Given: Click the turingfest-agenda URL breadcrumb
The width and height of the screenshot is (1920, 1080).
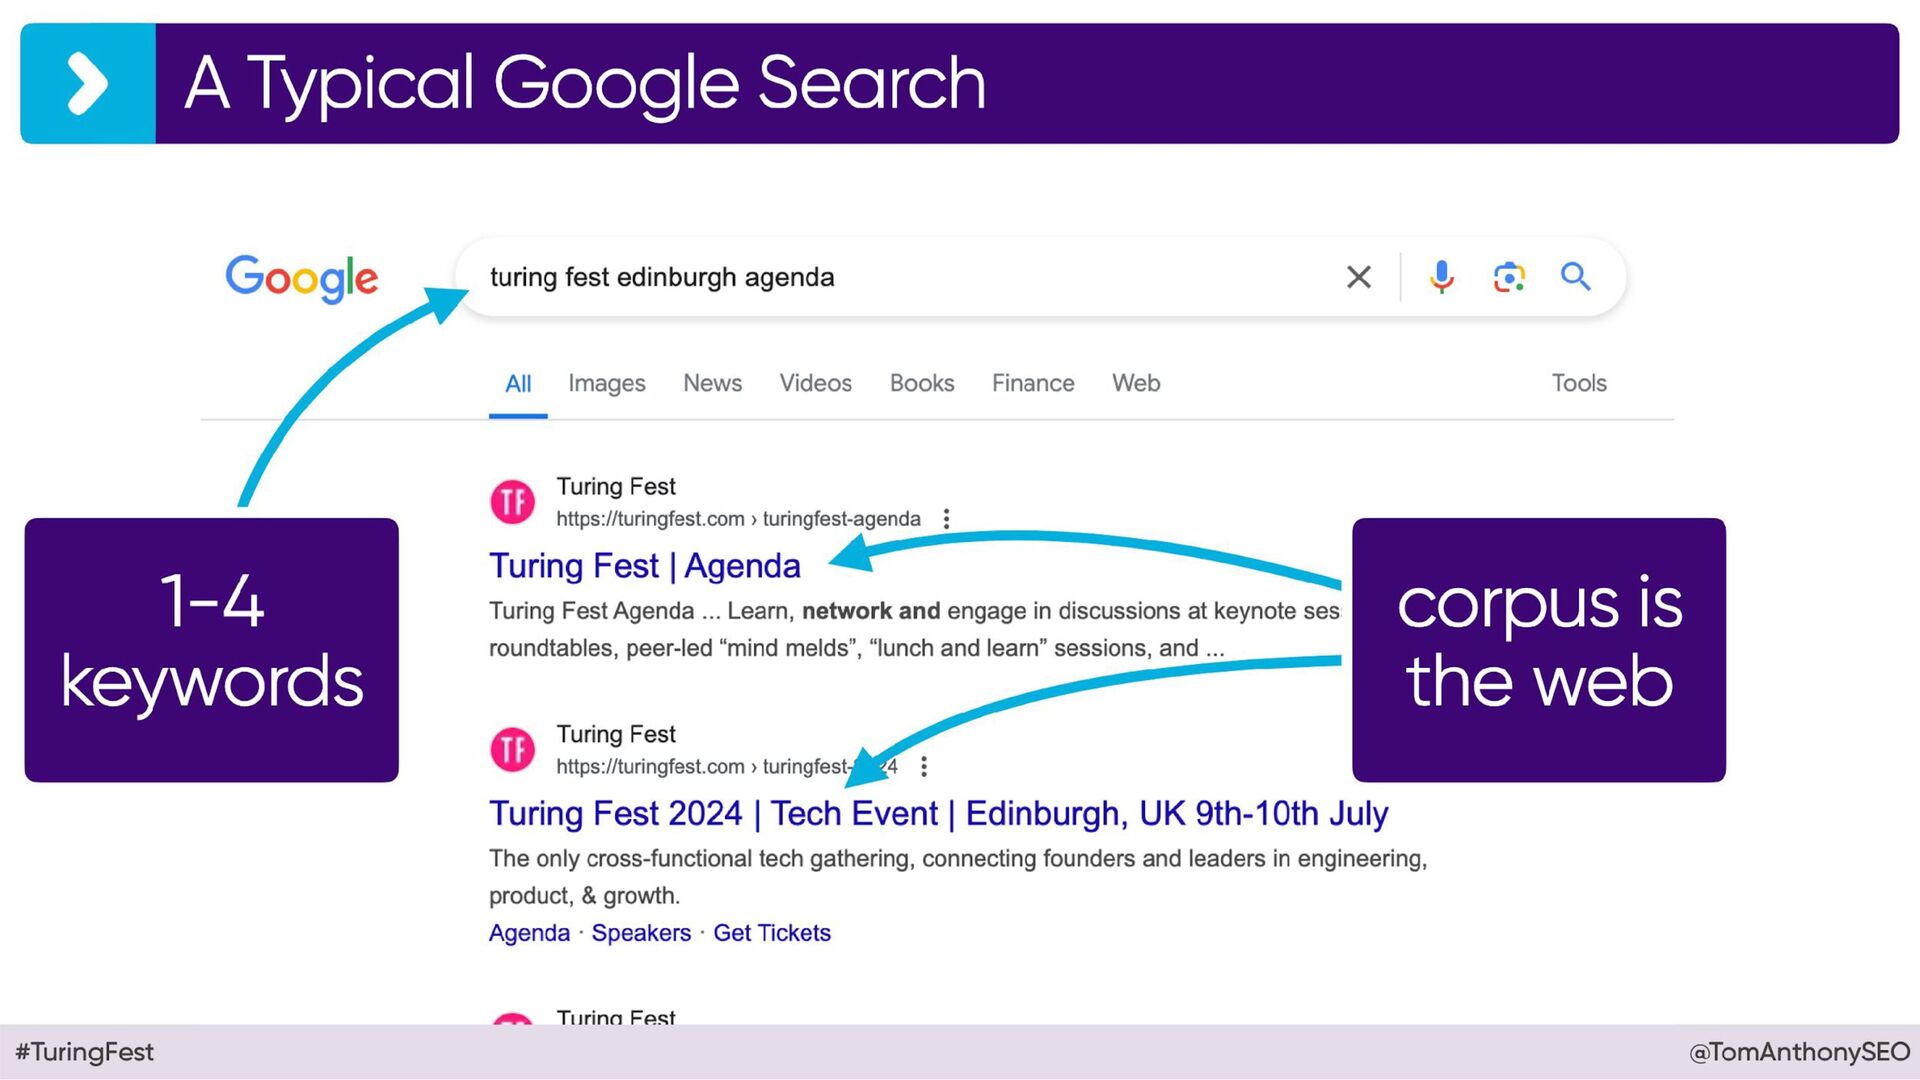Looking at the screenshot, I should coord(738,519).
